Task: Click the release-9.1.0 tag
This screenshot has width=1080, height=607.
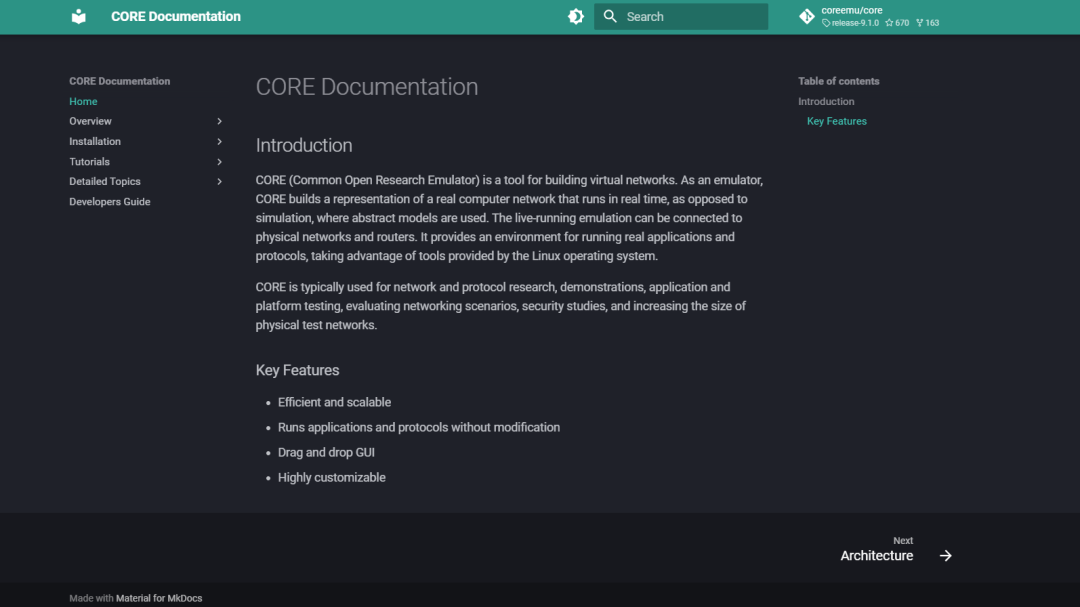Action: (851, 23)
